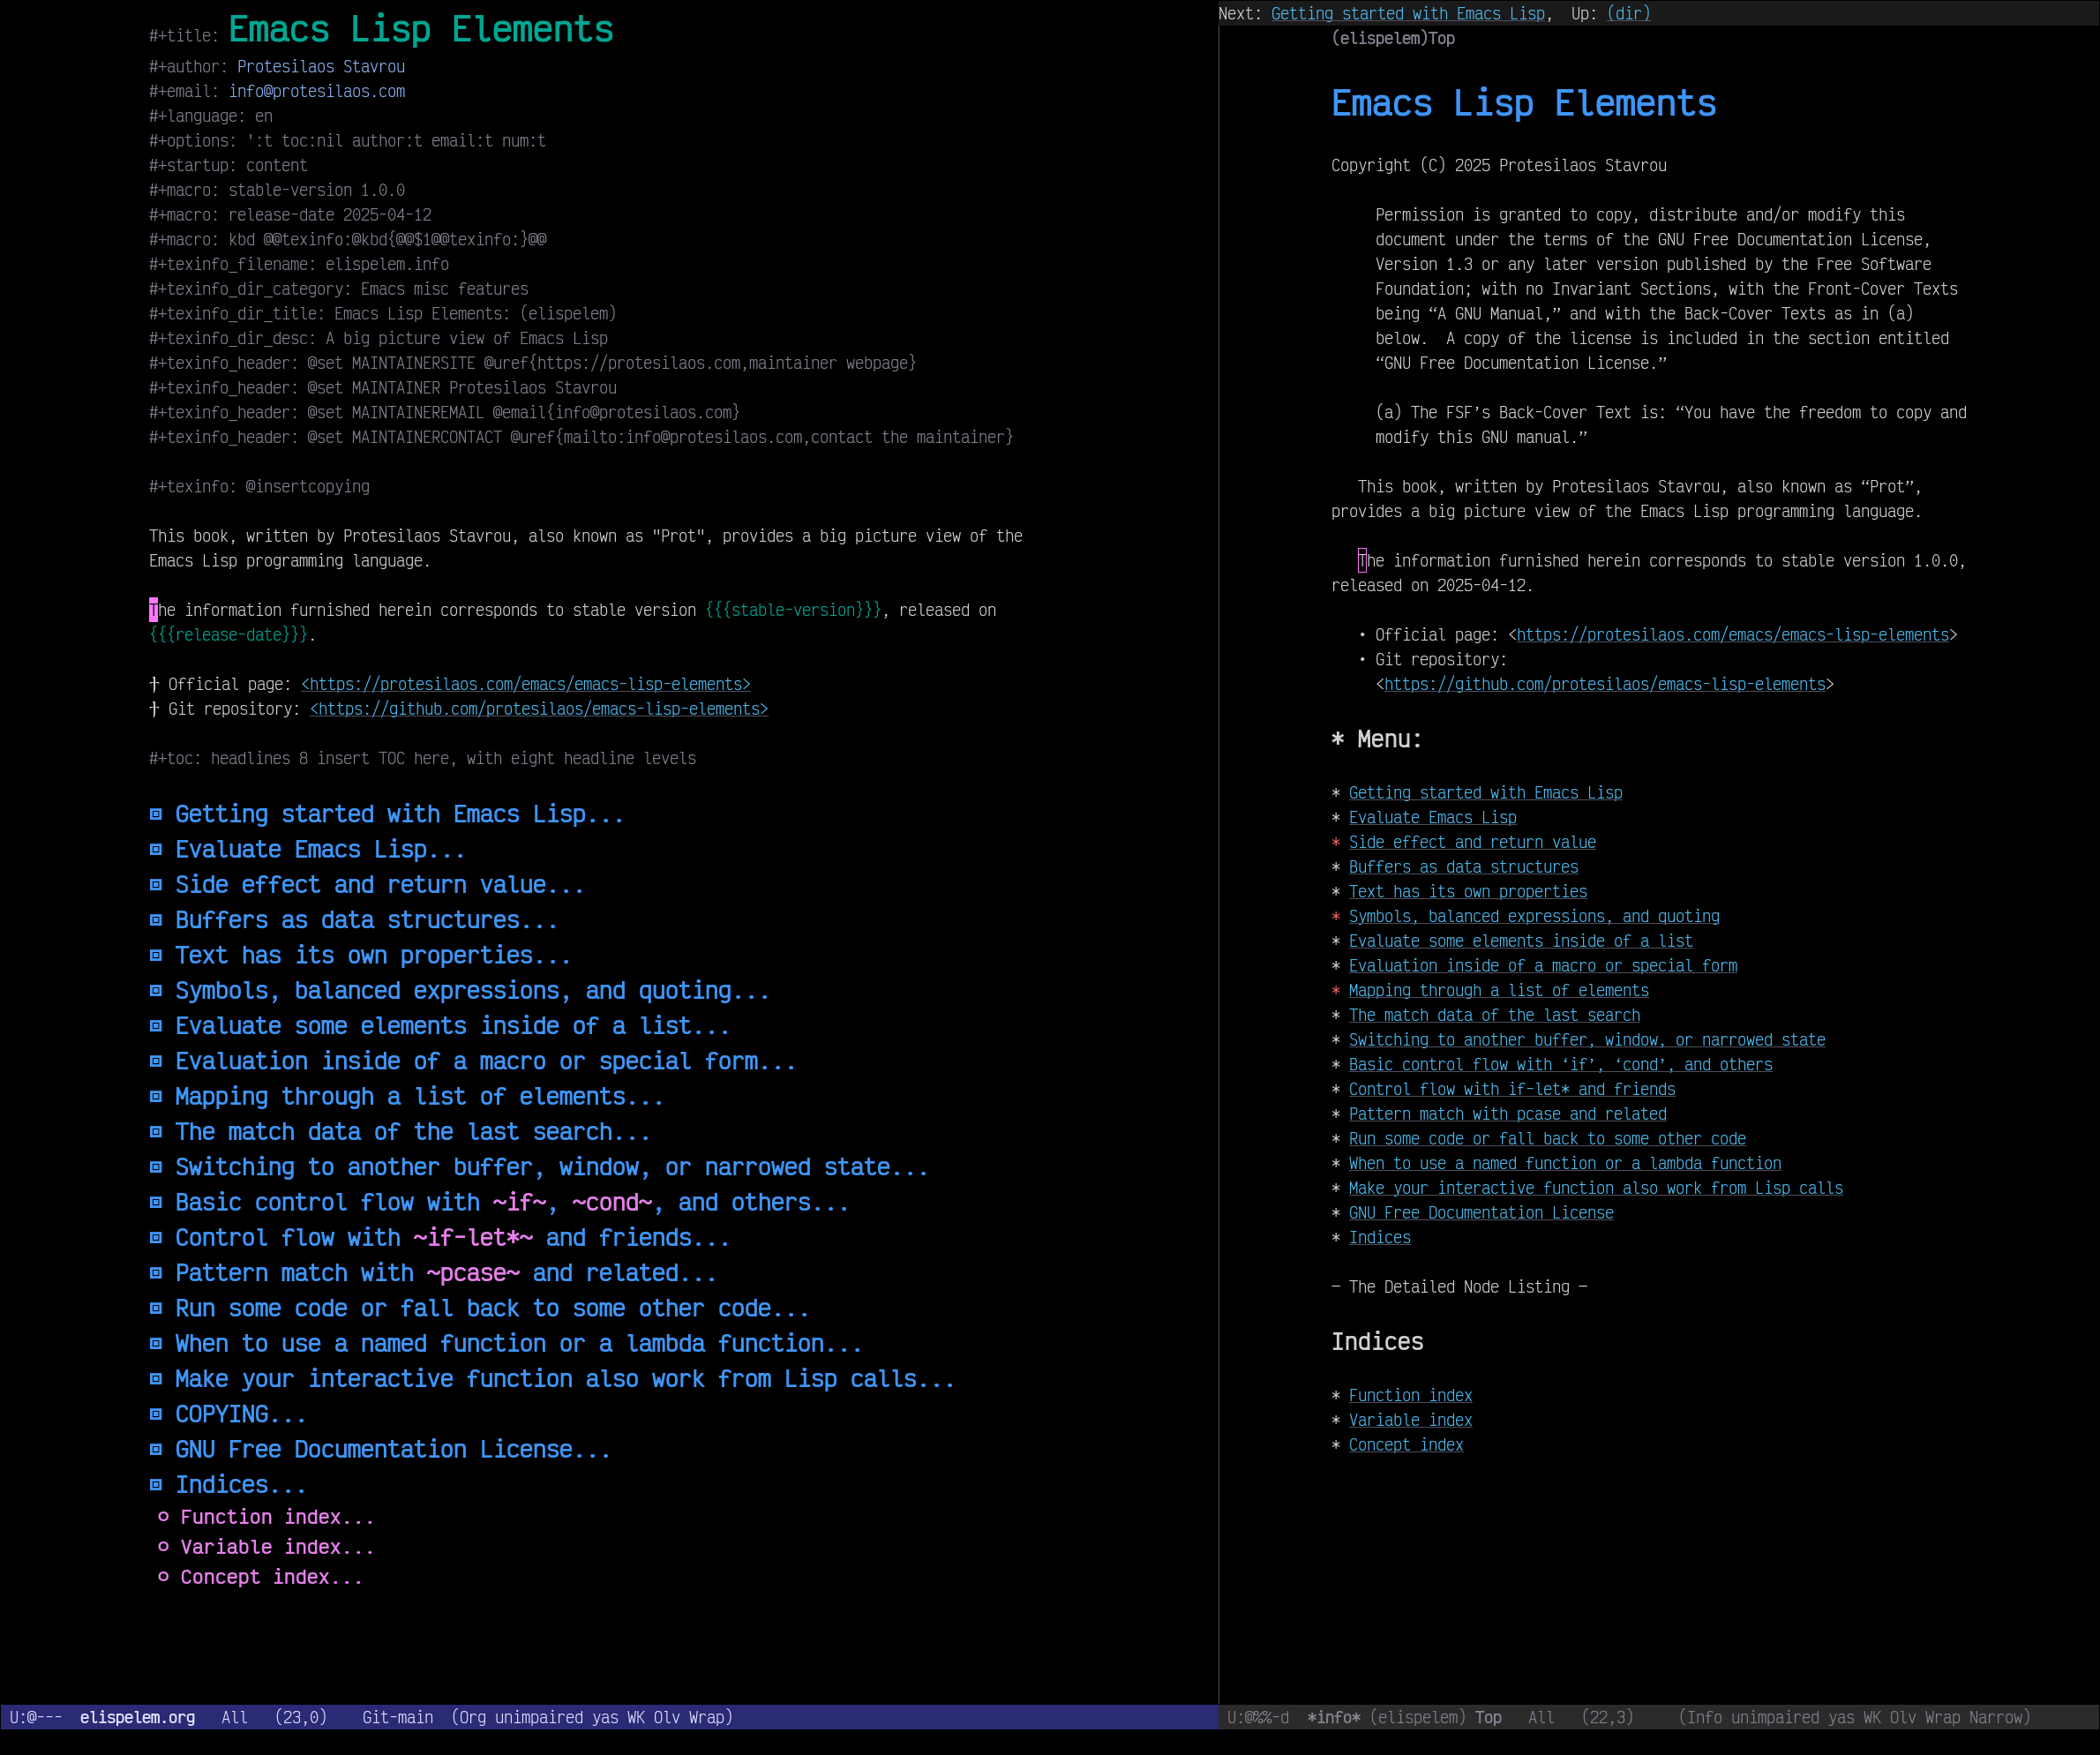Open When to use a named function menu entry
Screen dimensions: 2100x1755
click(1565, 1163)
